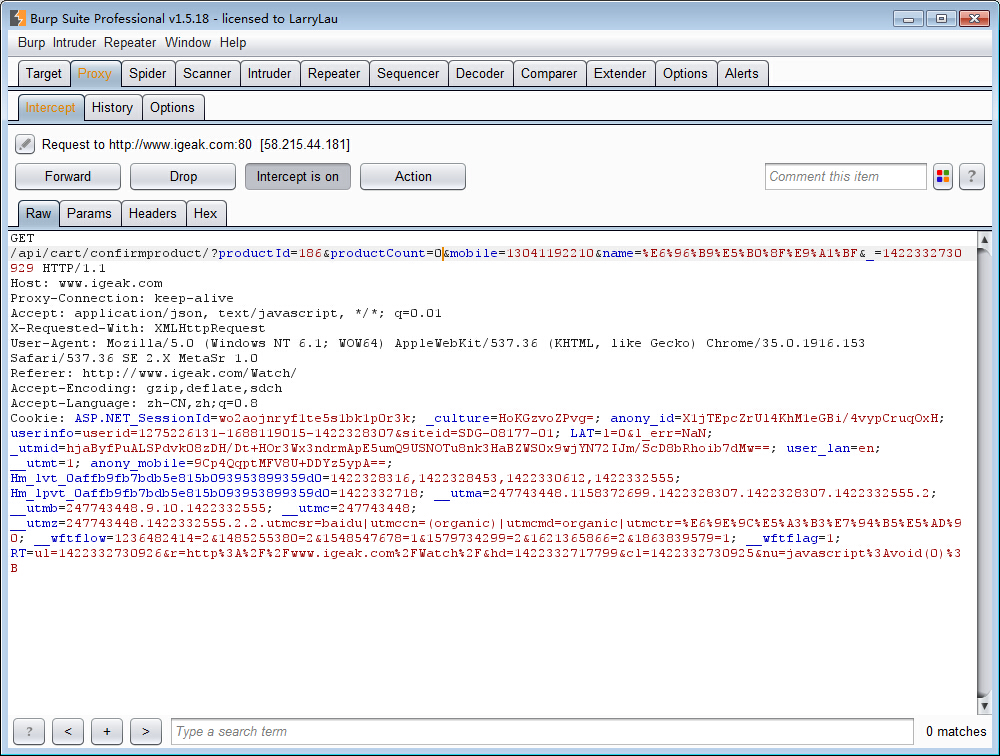This screenshot has height=756, width=1000.
Task: Open the Intruder menu
Action: (74, 43)
